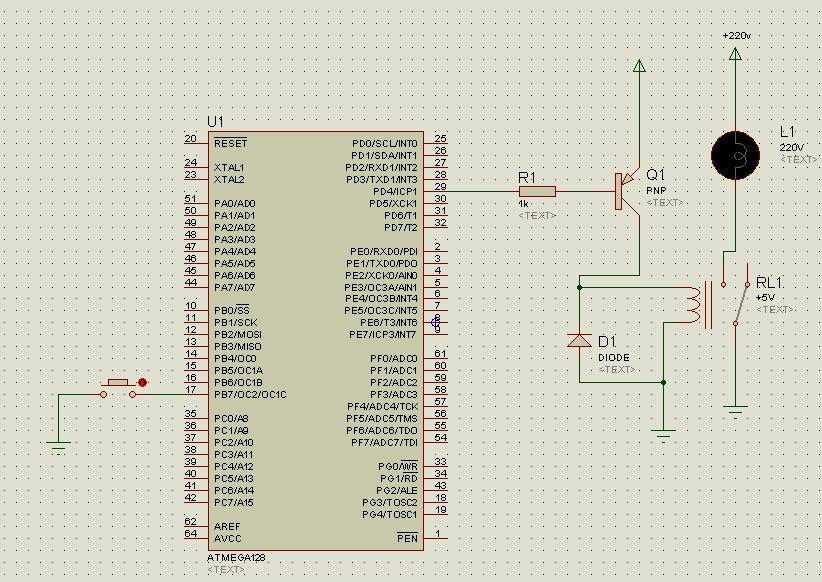Click the ground symbol beneath lamp L1
This screenshot has width=822, height=582.
737,408
